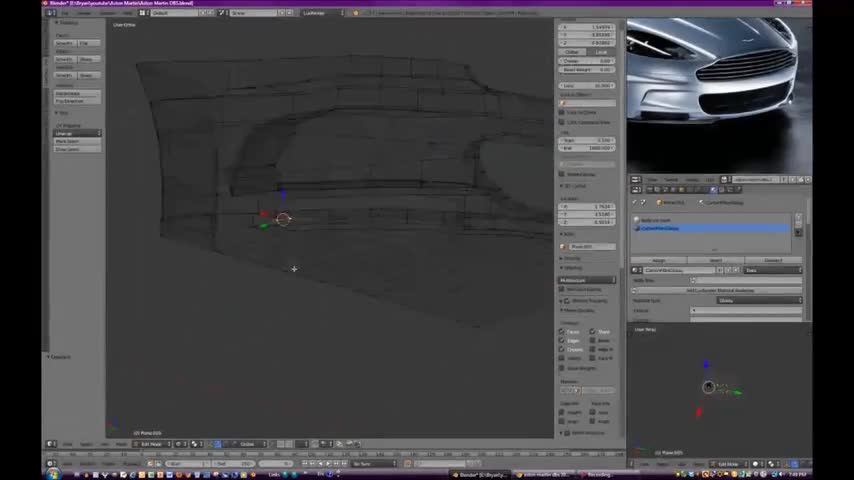854x480 pixels.
Task: Open the Glossy material type dropdown
Action: pos(759,300)
